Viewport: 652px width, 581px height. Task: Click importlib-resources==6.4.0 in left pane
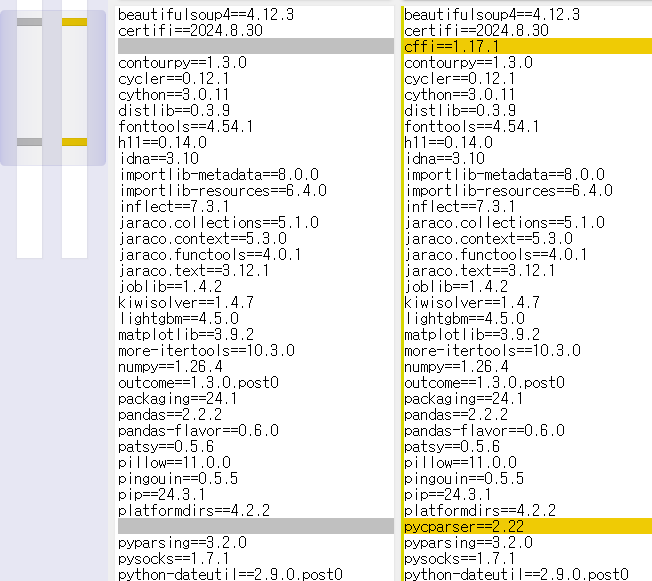(223, 190)
